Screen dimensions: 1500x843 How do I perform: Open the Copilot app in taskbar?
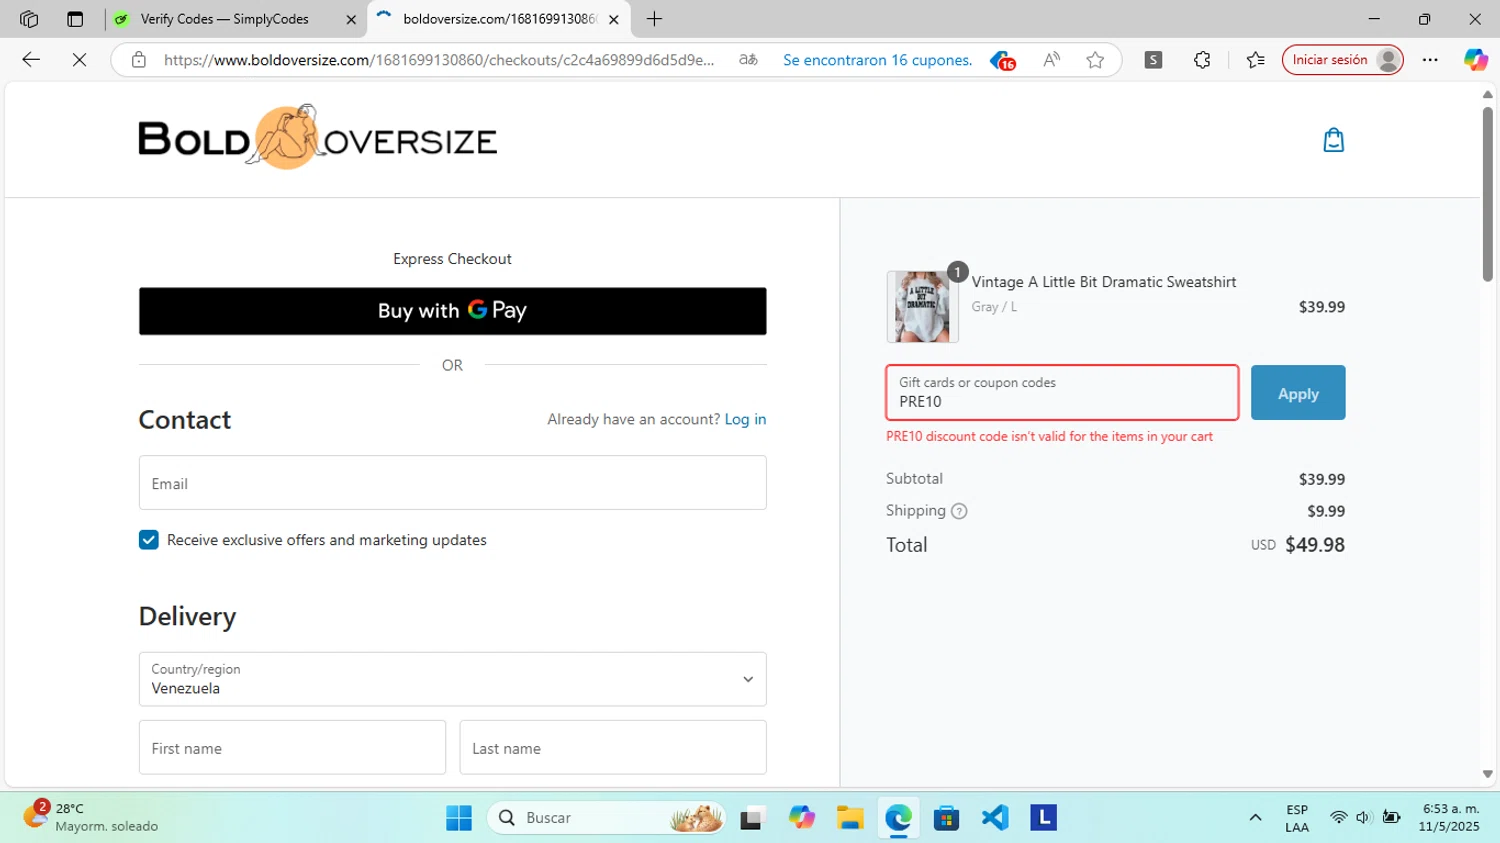tap(802, 818)
